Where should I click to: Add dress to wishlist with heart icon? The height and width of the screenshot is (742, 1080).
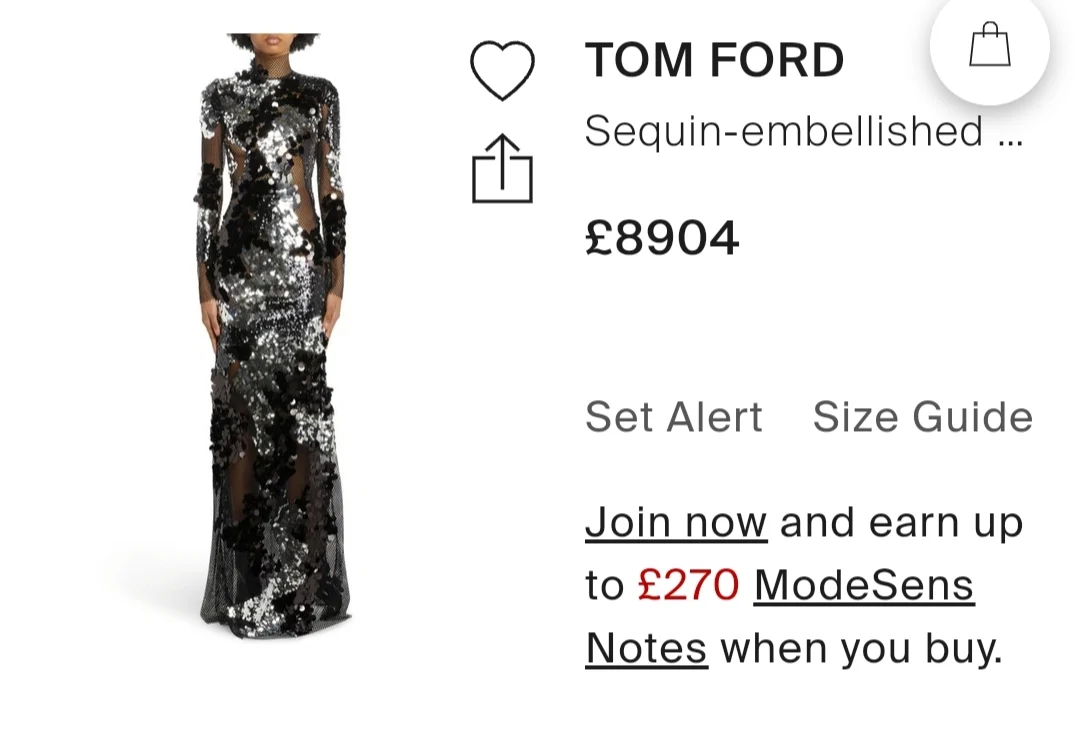click(502, 70)
